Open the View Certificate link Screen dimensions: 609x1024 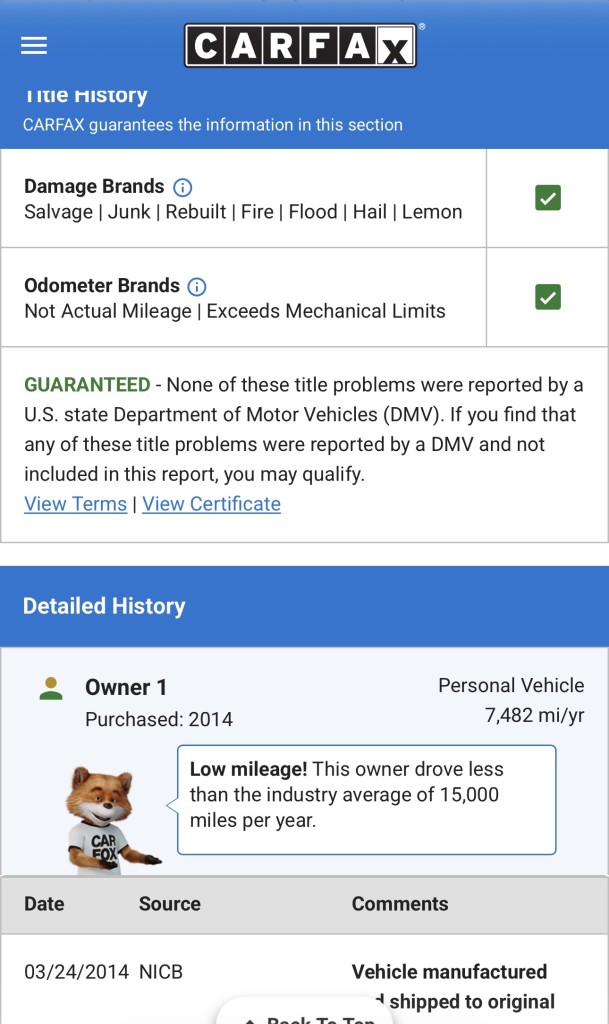[x=211, y=504]
